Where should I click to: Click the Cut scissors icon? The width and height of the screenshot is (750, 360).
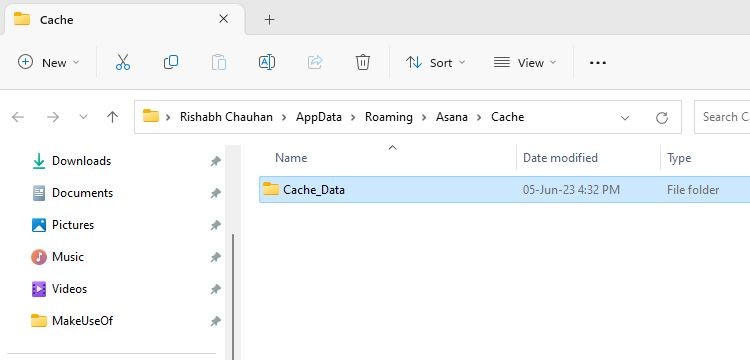pos(123,63)
